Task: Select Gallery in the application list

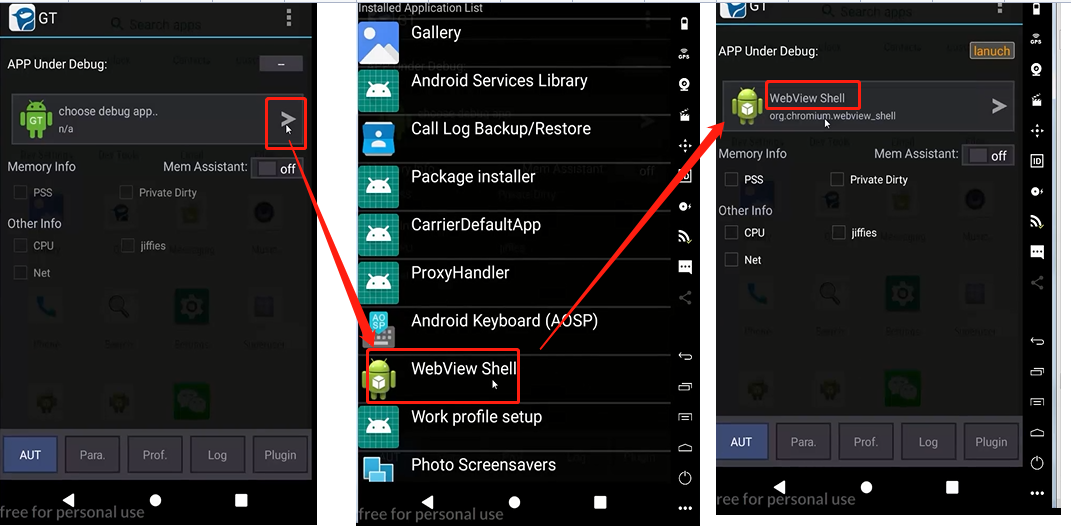Action: pyautogui.click(x=514, y=42)
